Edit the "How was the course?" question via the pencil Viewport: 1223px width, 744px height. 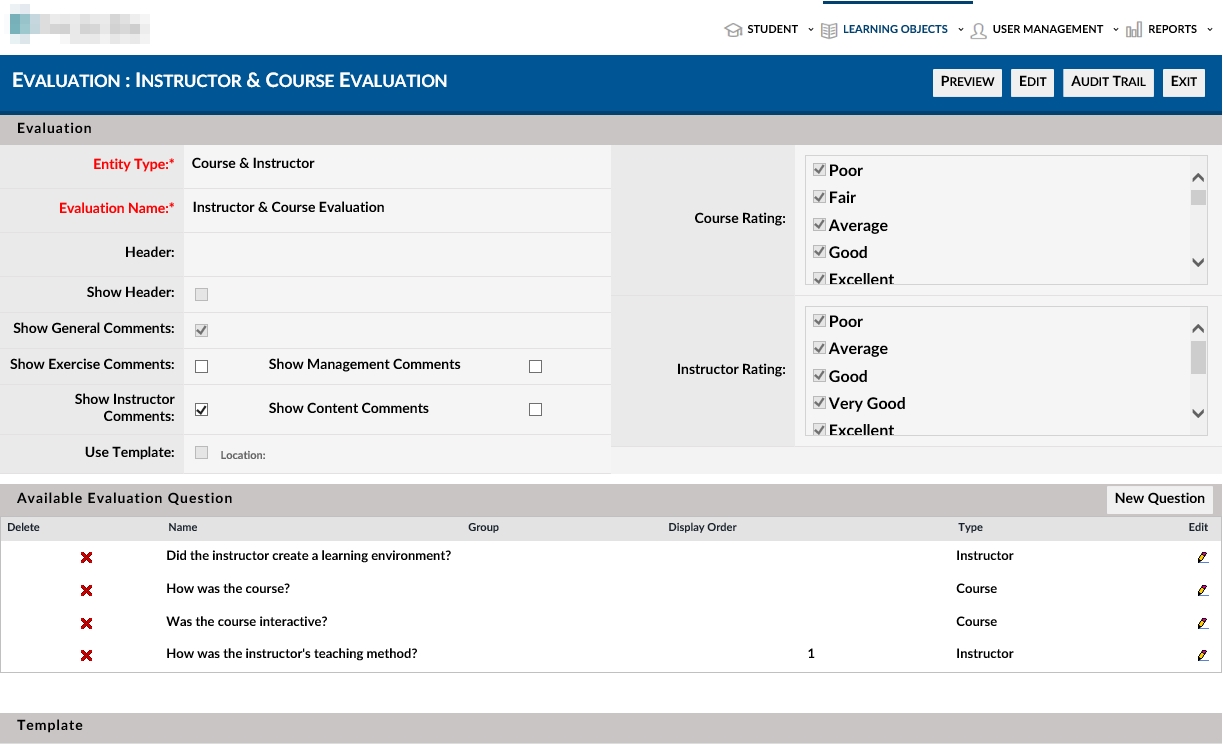pyautogui.click(x=1202, y=590)
